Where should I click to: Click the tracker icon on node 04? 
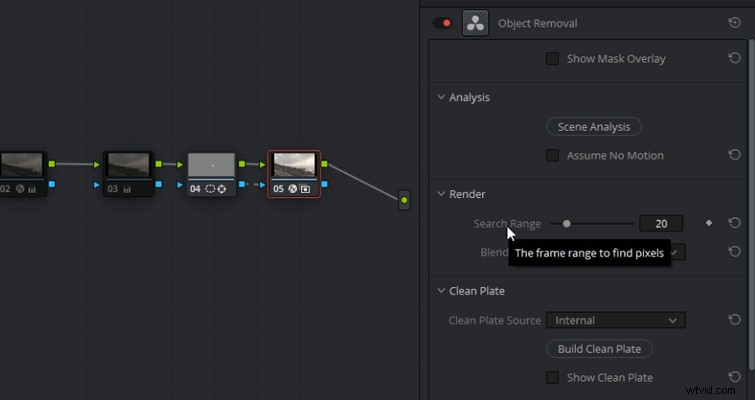[x=221, y=189]
